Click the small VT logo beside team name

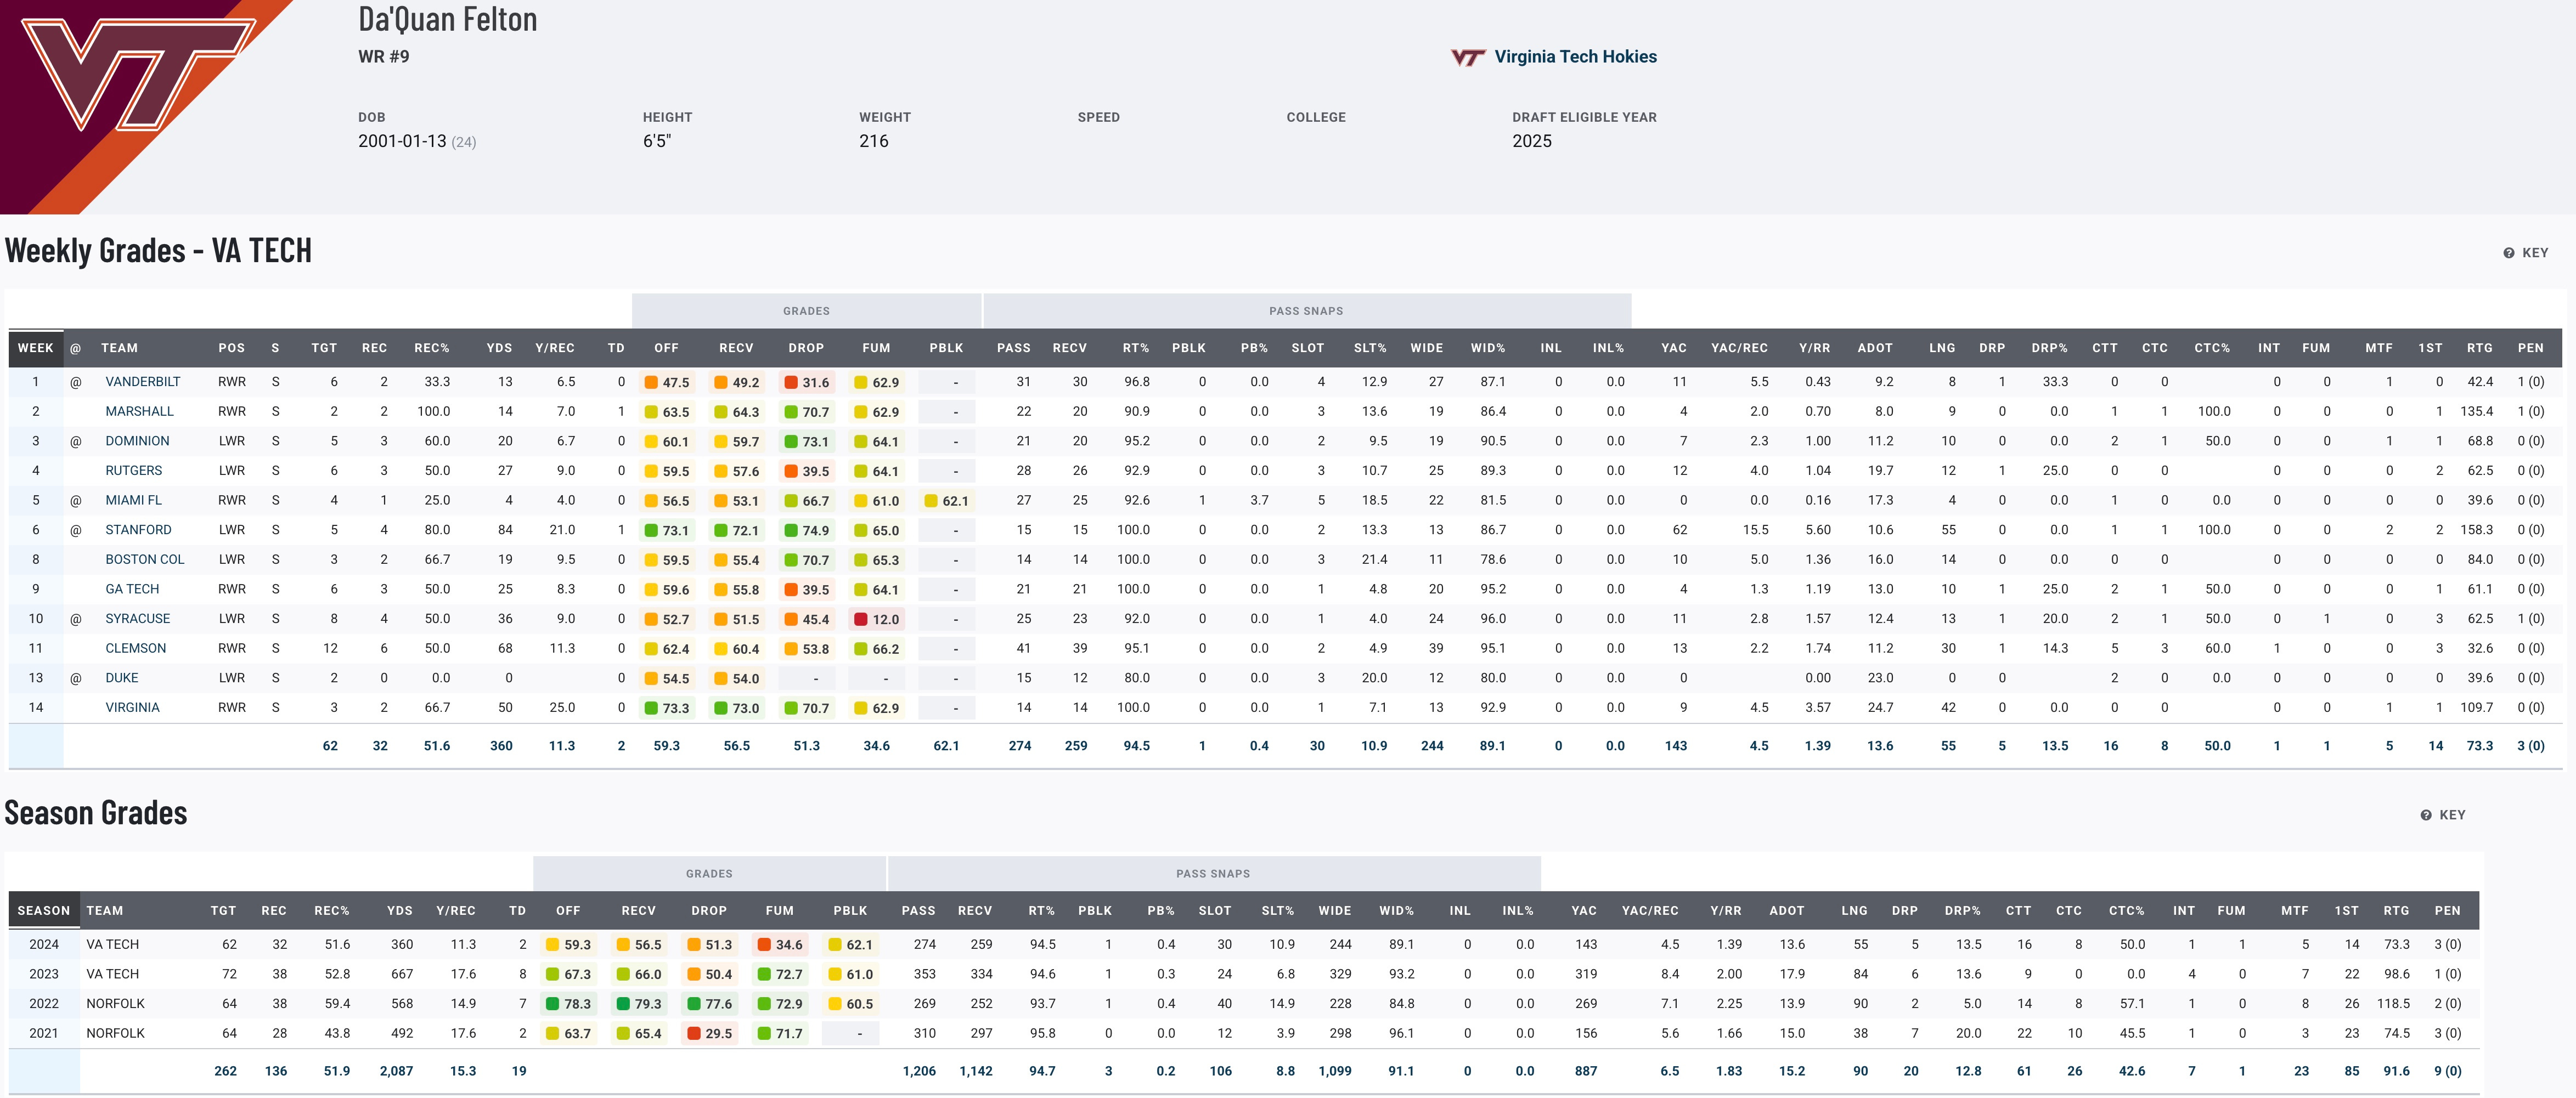point(1467,58)
